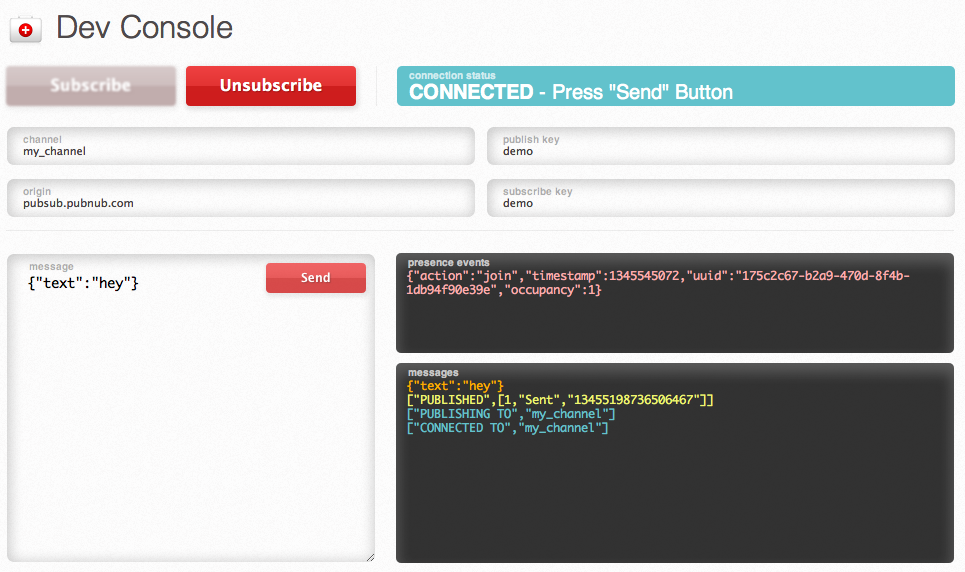Screen dimensions: 965x572
Task: Click the yellow PUBLISHED Sent log line
Action: pyautogui.click(x=560, y=400)
